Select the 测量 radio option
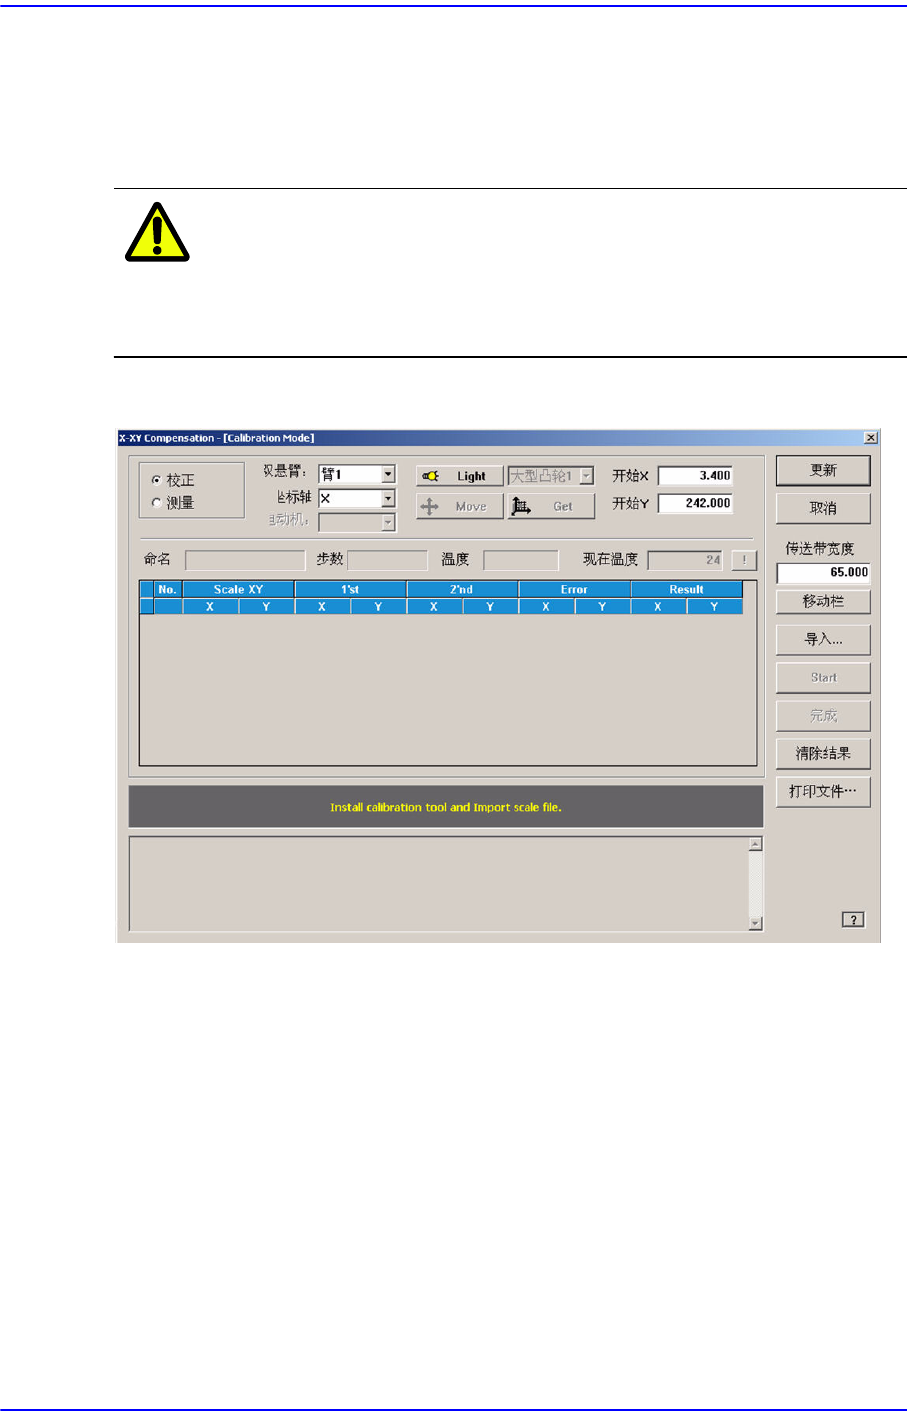This screenshot has width=907, height=1421. tap(157, 503)
